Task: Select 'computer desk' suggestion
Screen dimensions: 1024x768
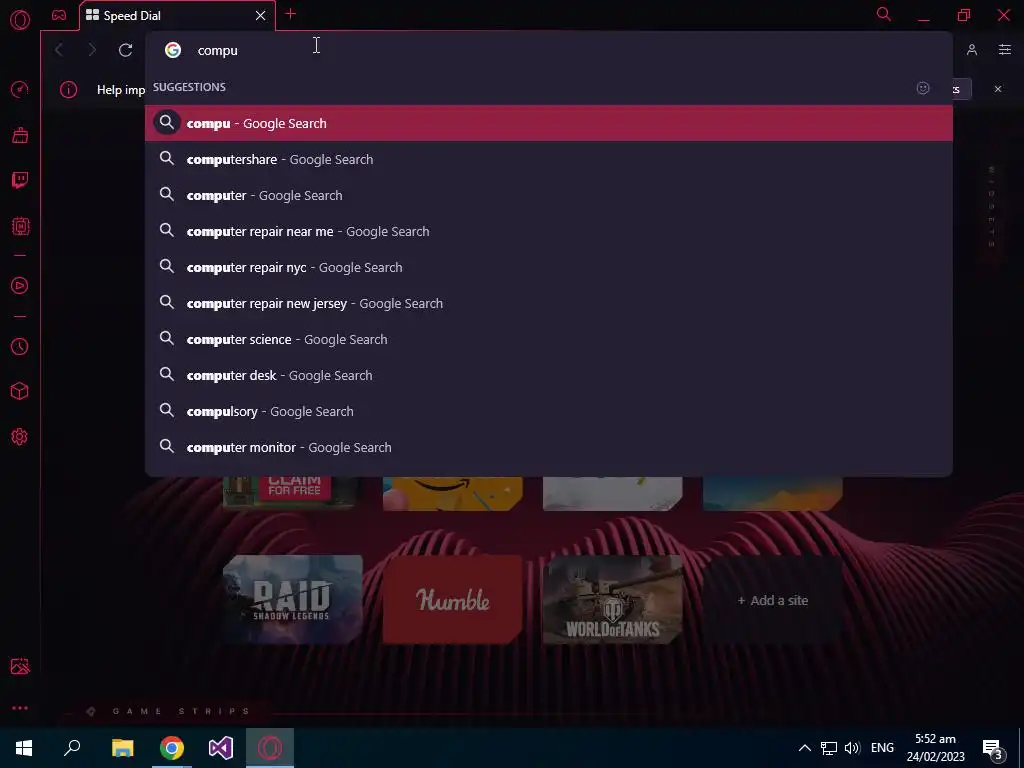Action: pyautogui.click(x=549, y=375)
